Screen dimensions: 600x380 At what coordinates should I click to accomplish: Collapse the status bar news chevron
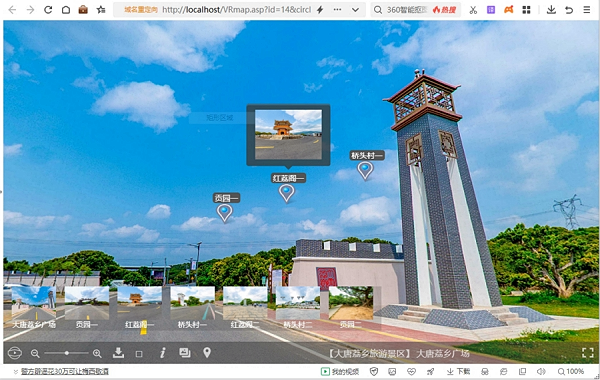(16, 372)
